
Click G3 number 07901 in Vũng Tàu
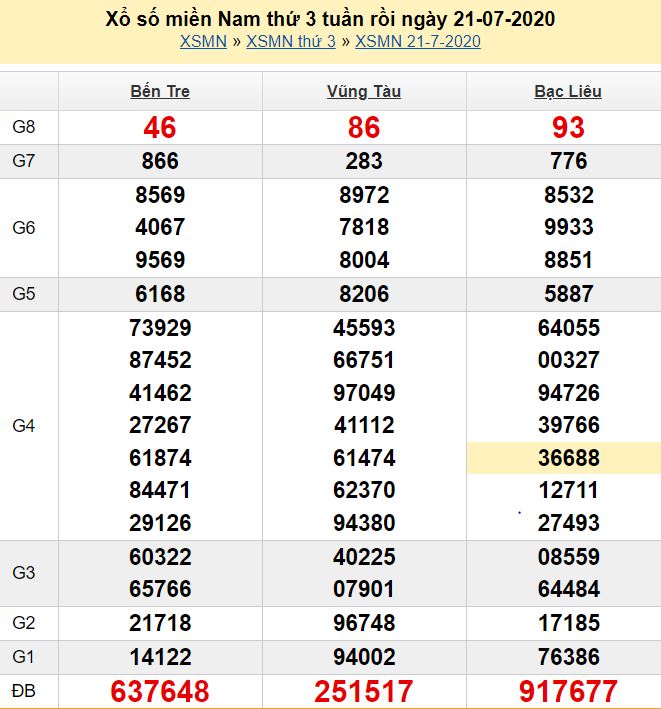click(364, 589)
